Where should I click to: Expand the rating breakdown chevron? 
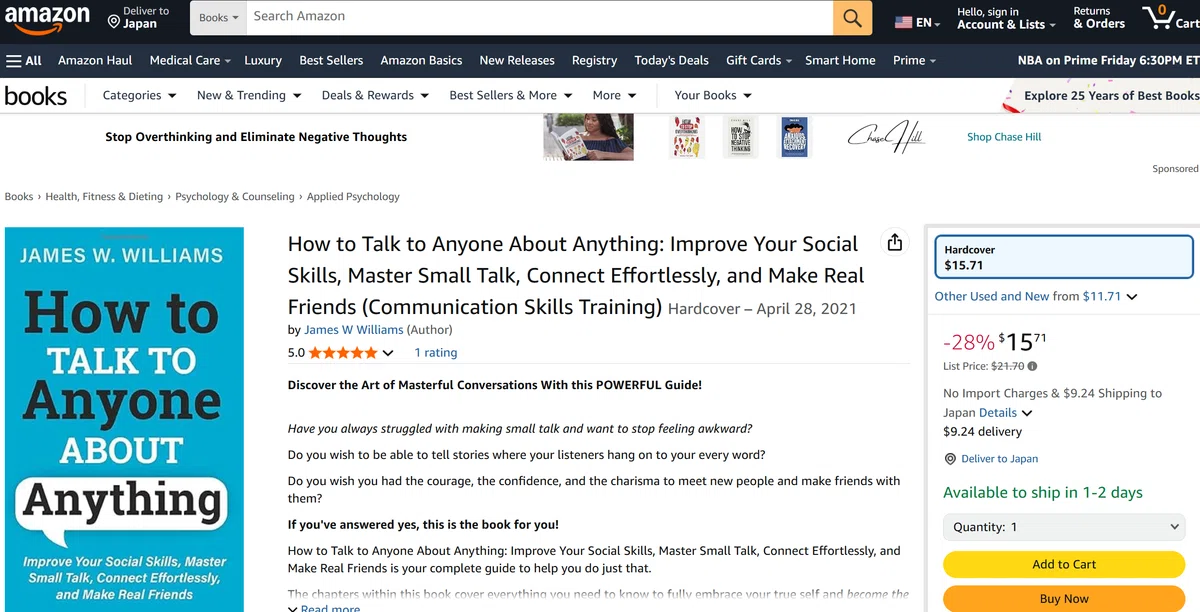coord(388,353)
